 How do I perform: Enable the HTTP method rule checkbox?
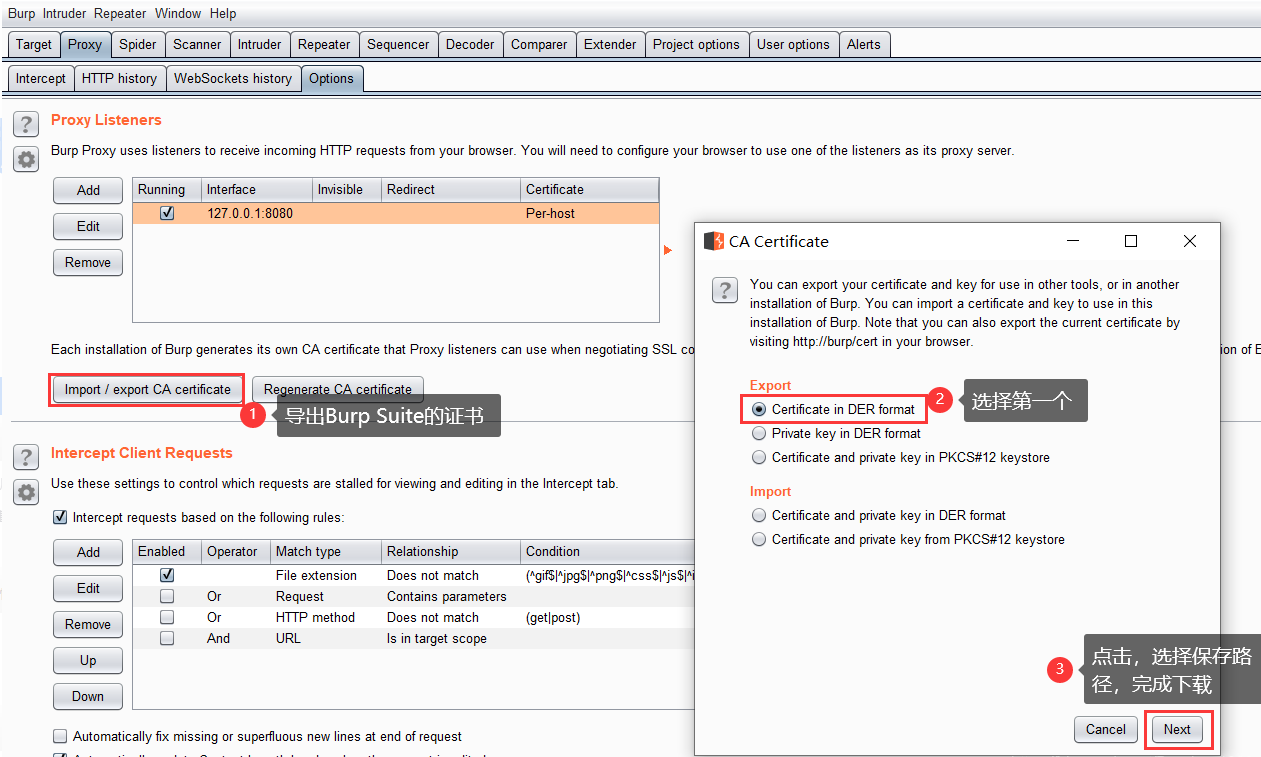(x=167, y=617)
